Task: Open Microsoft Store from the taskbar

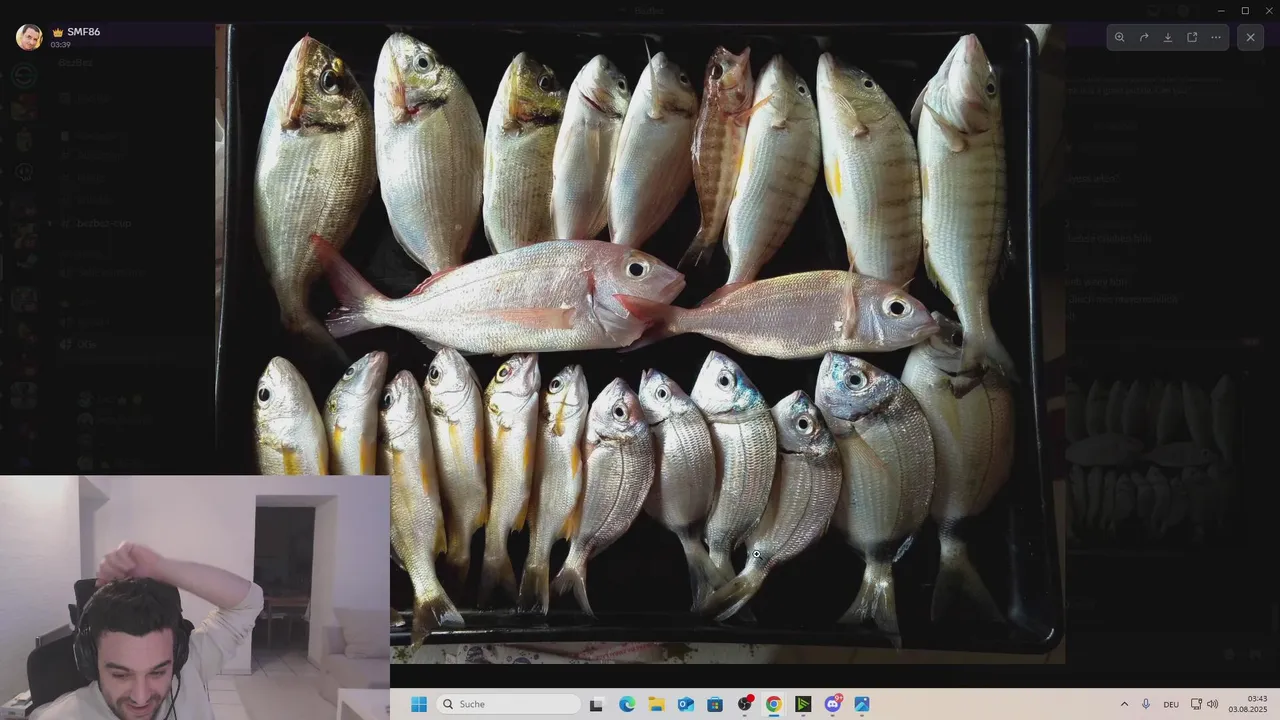Action: point(715,704)
